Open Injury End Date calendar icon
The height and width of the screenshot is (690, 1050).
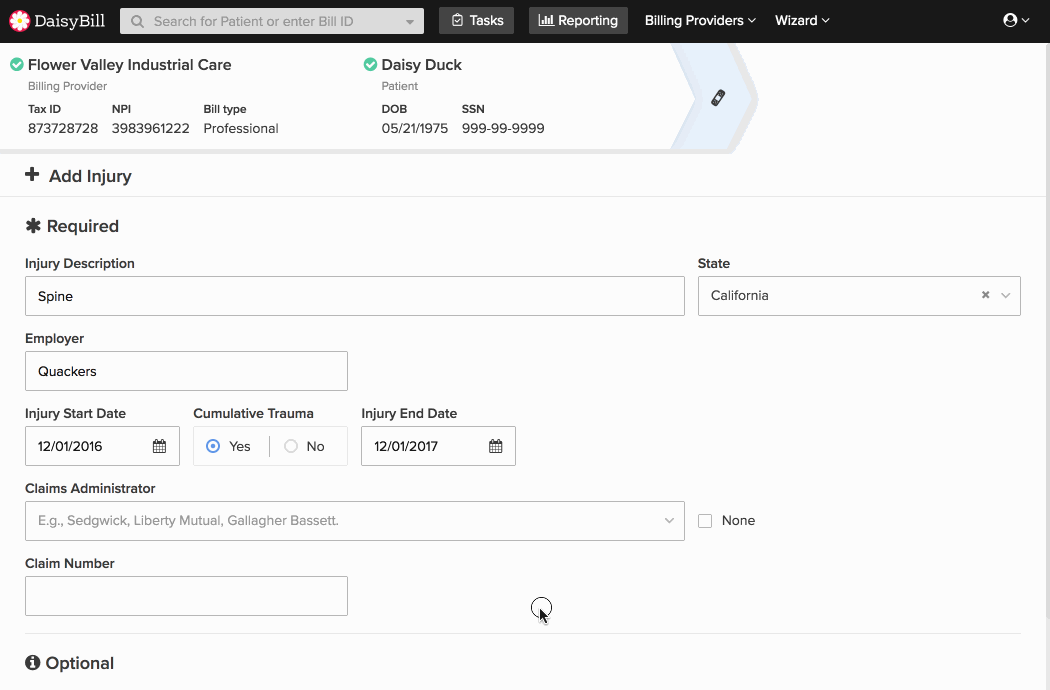(x=496, y=446)
